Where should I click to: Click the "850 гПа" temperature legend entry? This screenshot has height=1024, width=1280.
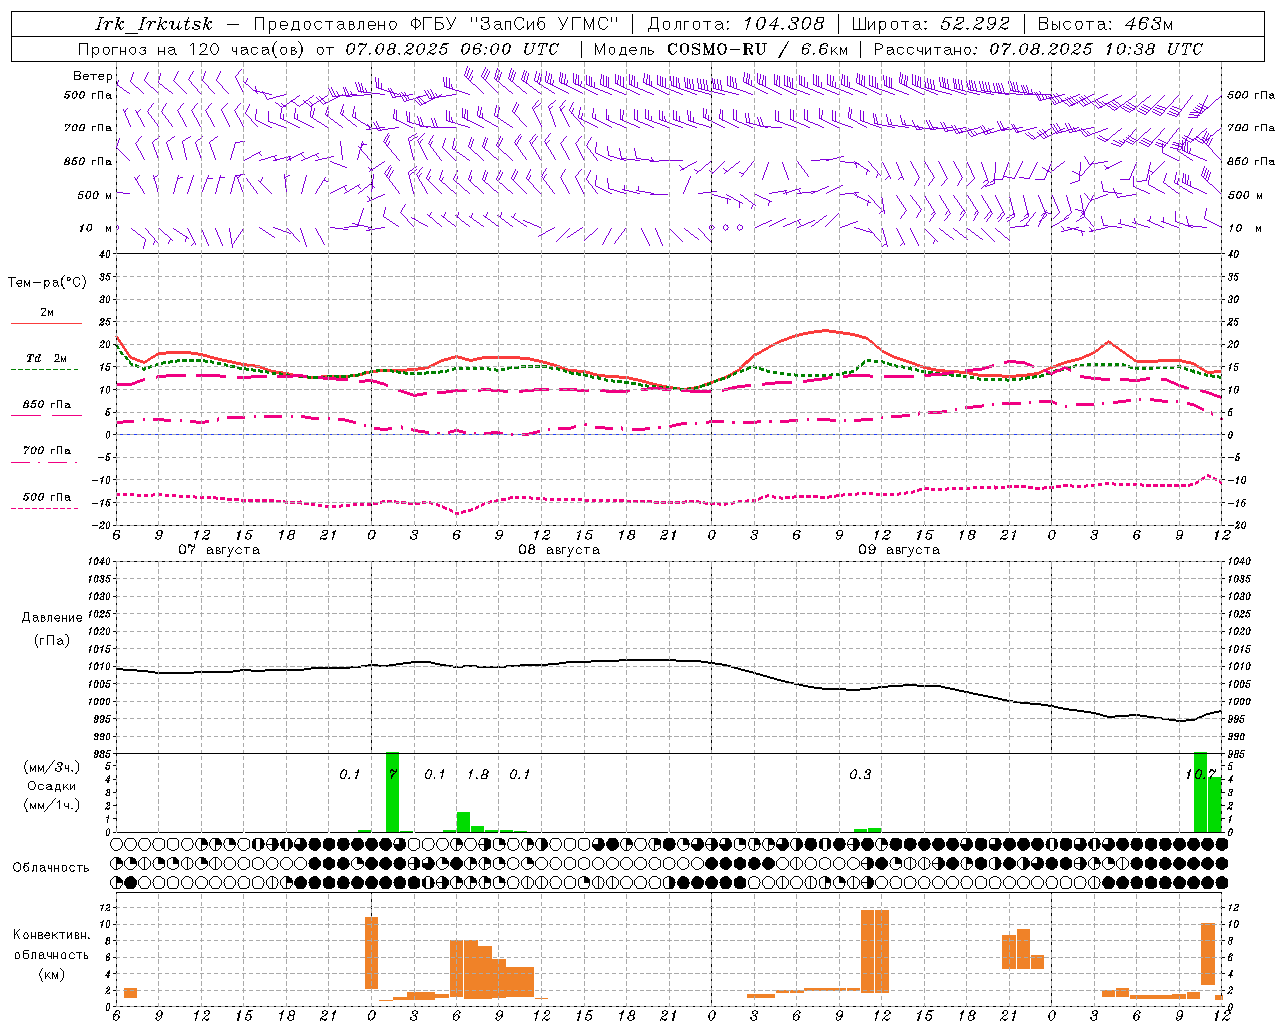(47, 405)
